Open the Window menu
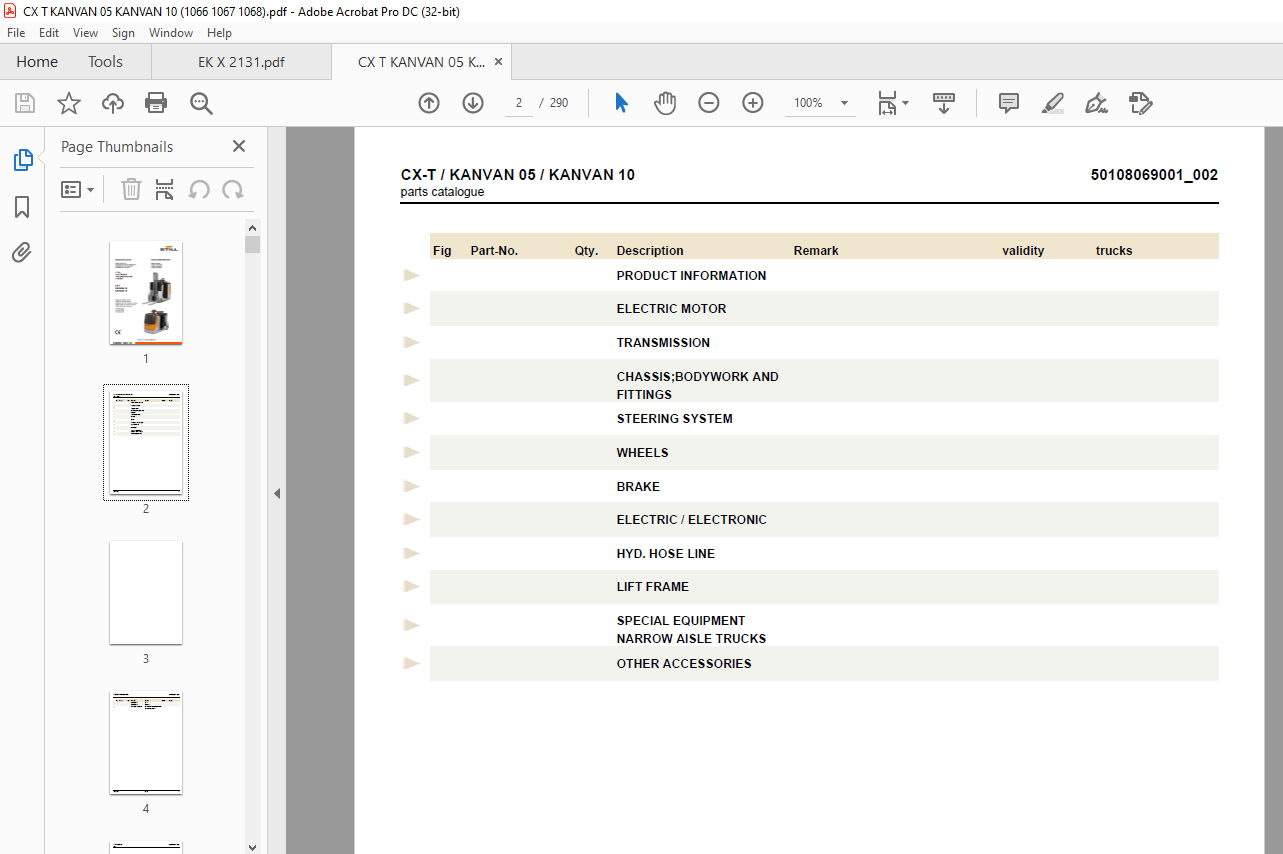Viewport: 1283px width, 854px height. (171, 33)
